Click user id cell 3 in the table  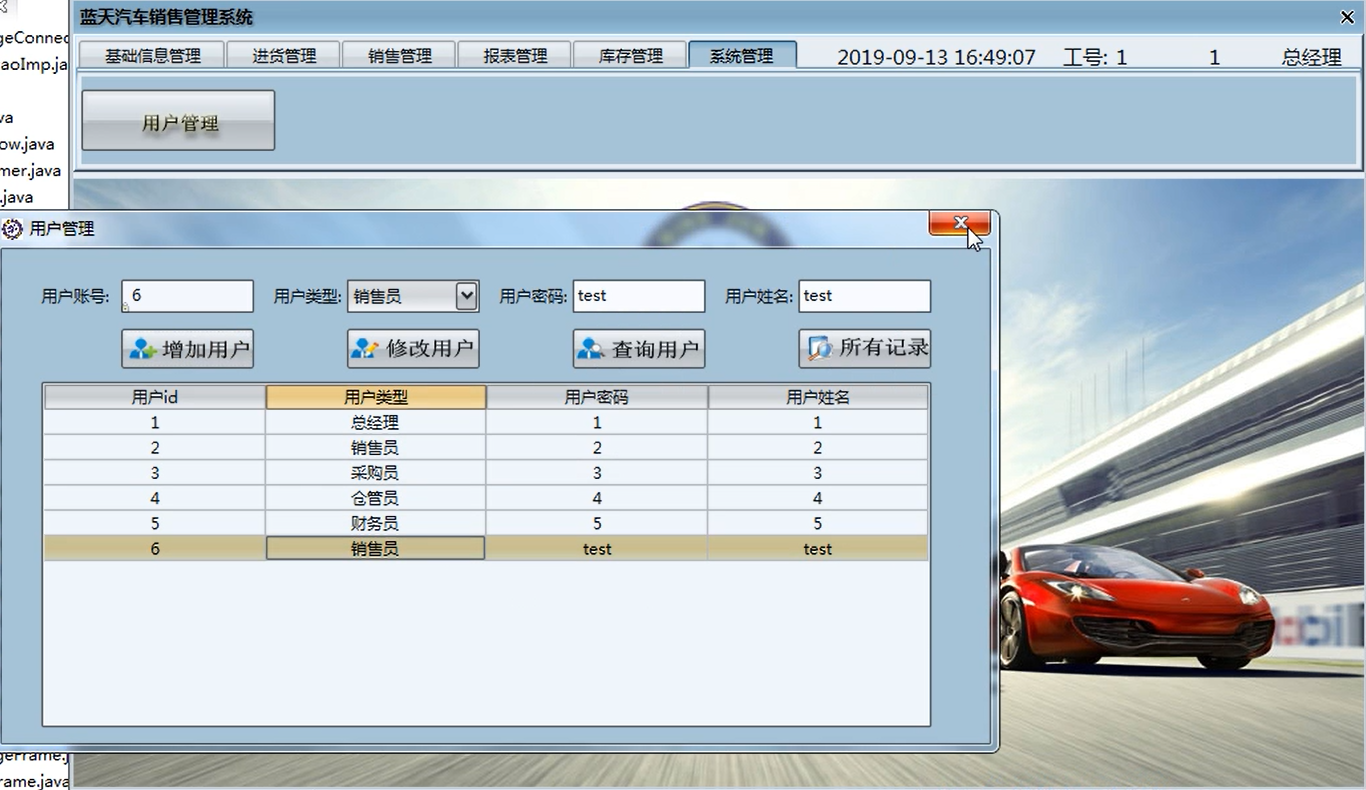tap(155, 473)
